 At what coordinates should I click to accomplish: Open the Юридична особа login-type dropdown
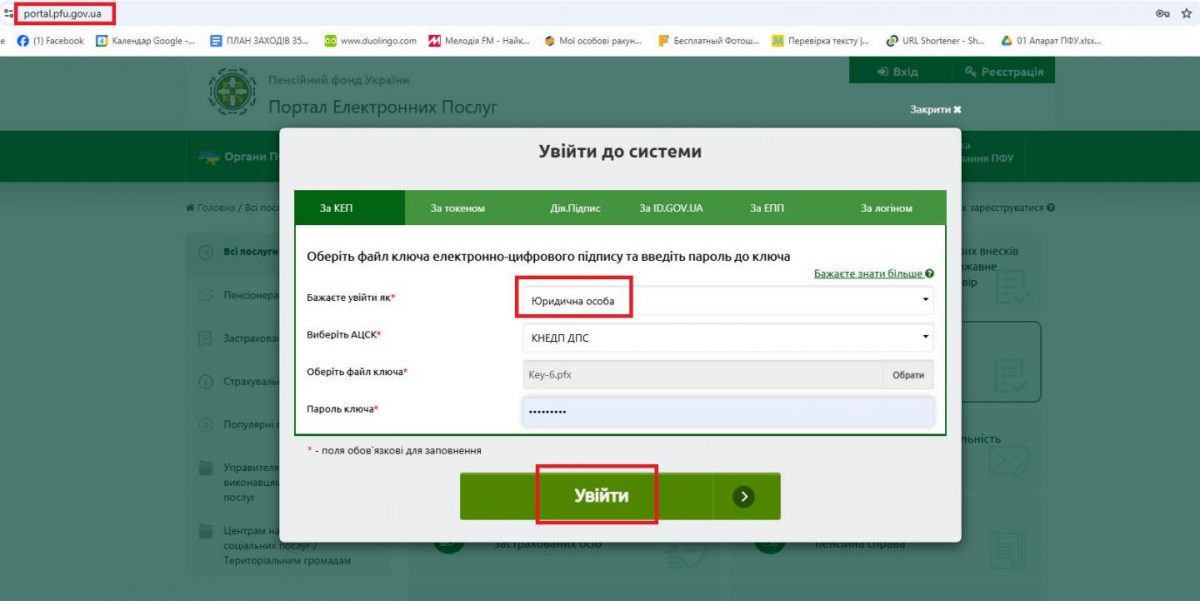pyautogui.click(x=728, y=300)
